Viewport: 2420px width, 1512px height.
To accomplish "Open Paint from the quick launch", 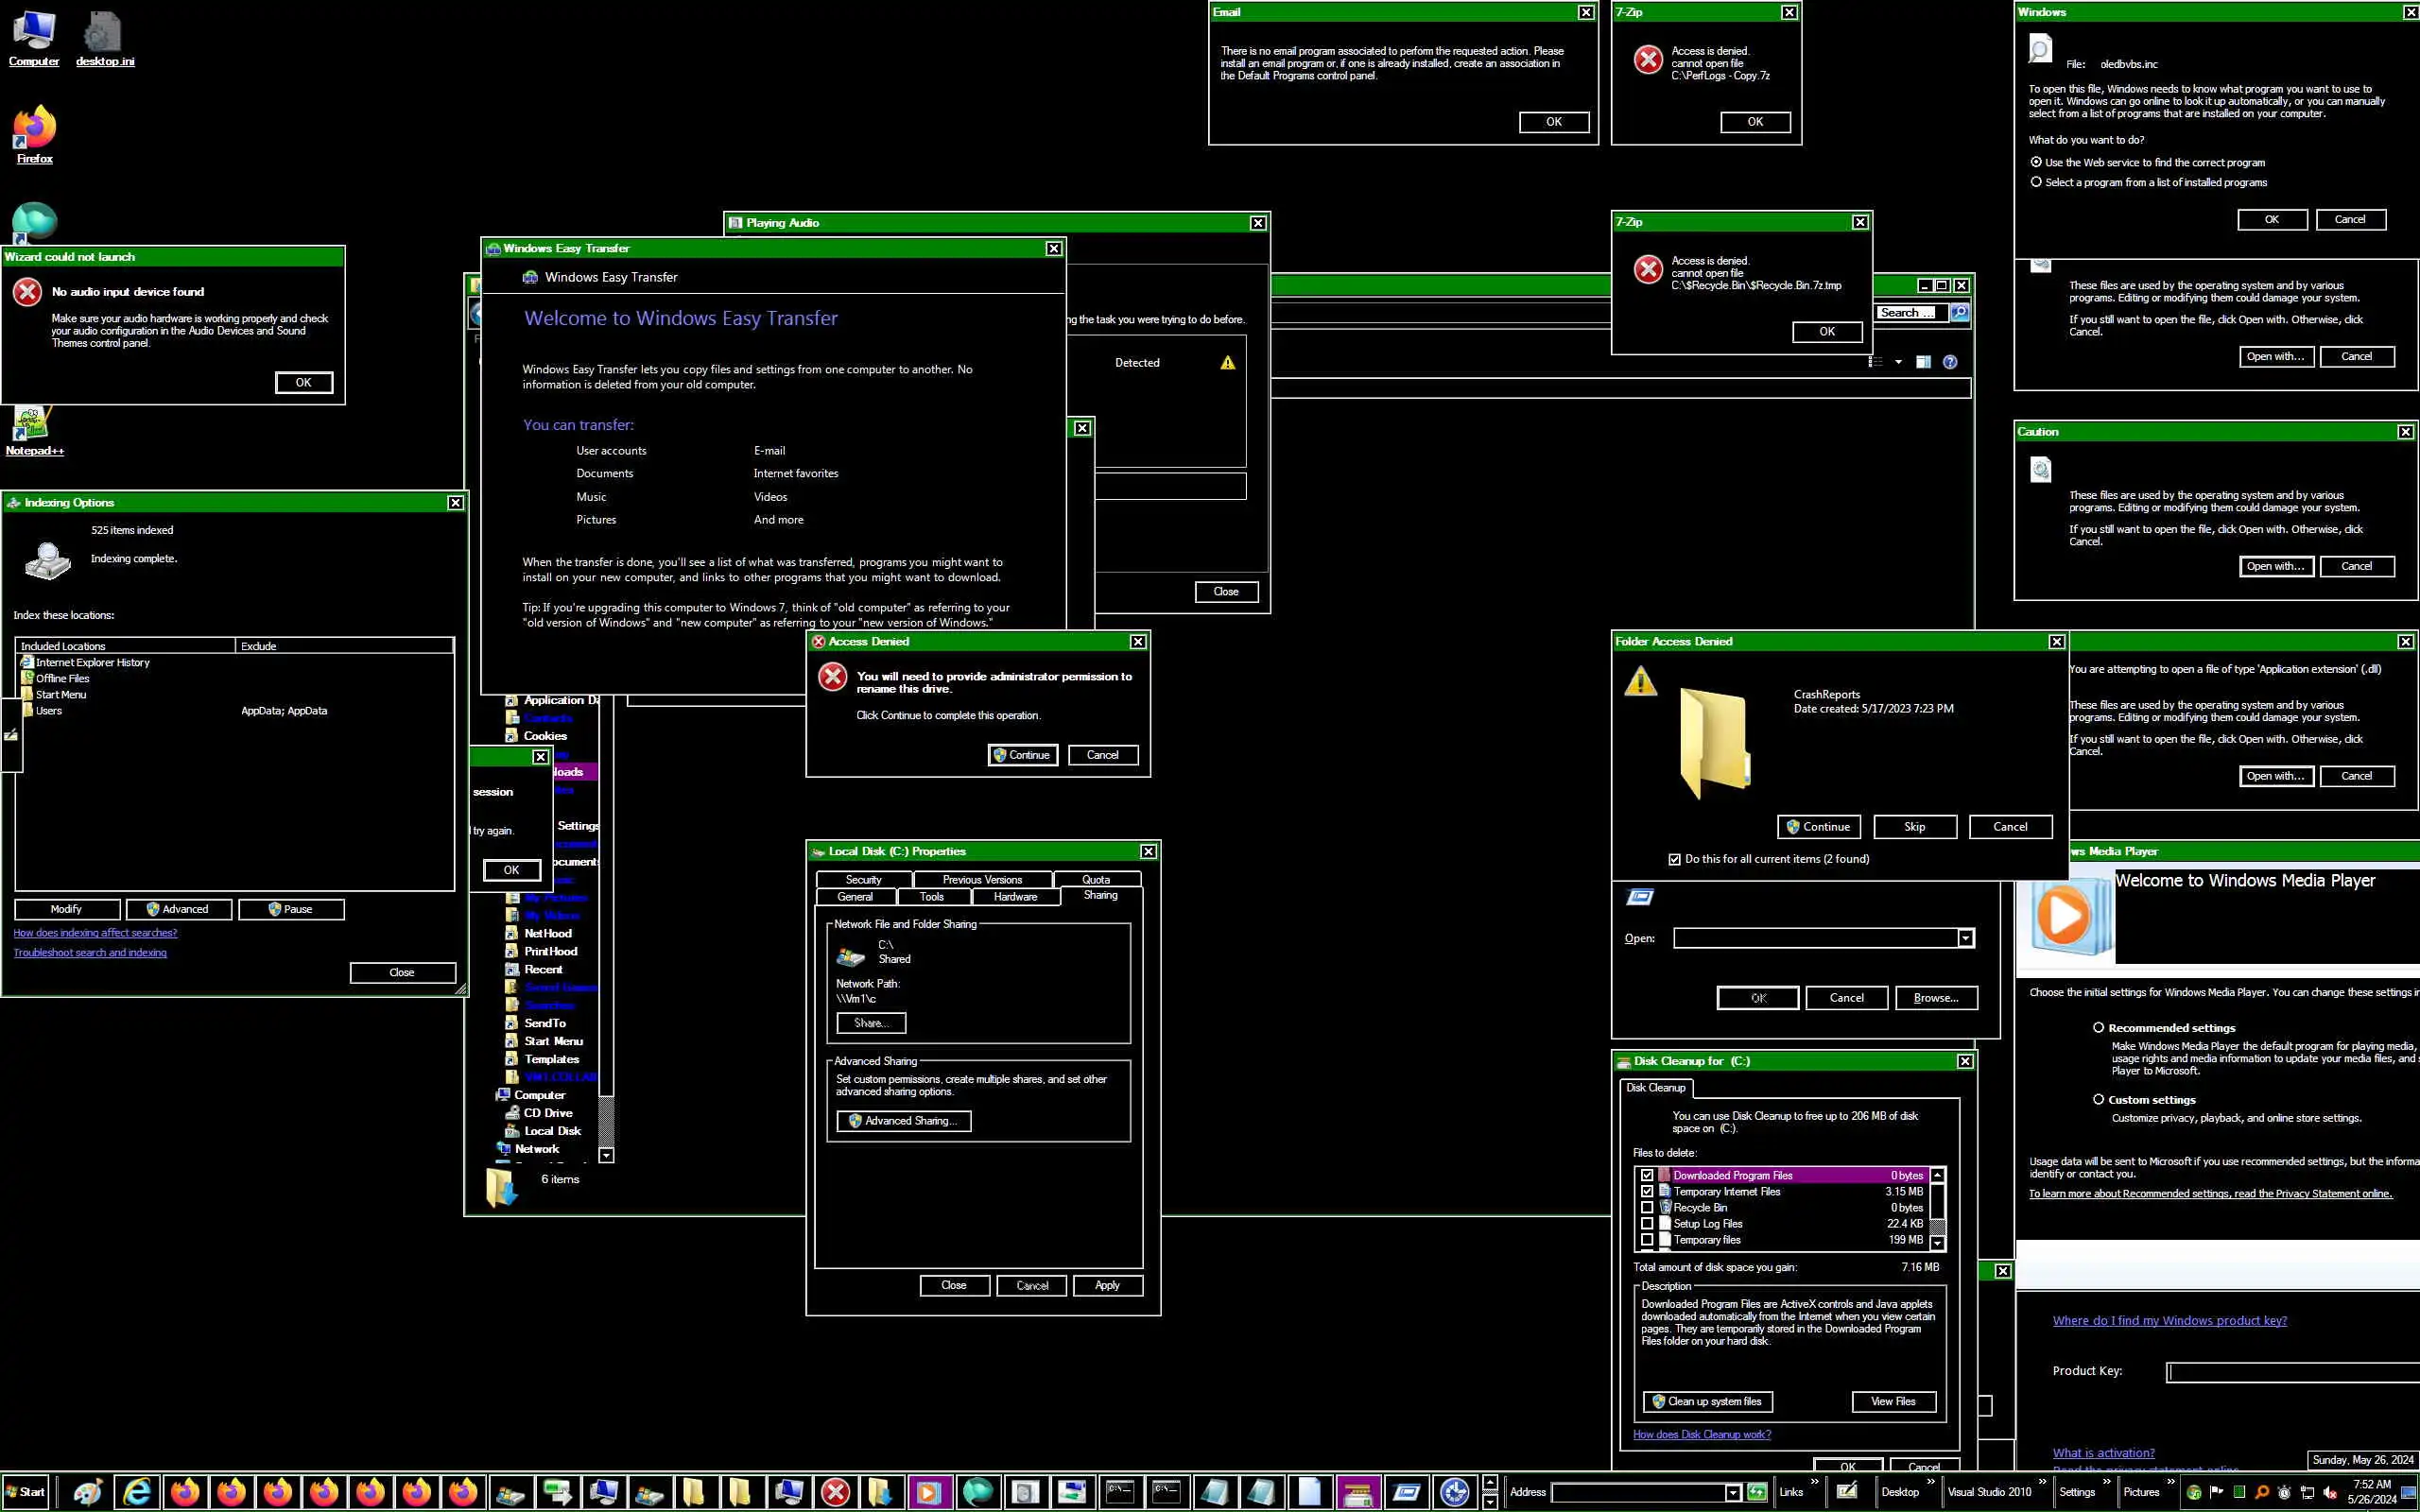I will [88, 1492].
